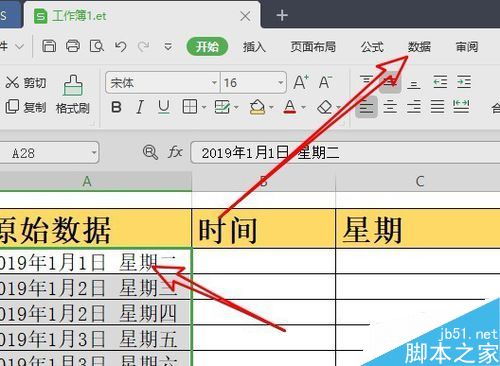This screenshot has width=500, height=366.
Task: Click the eraser clear formatting icon
Action: coord(325,107)
